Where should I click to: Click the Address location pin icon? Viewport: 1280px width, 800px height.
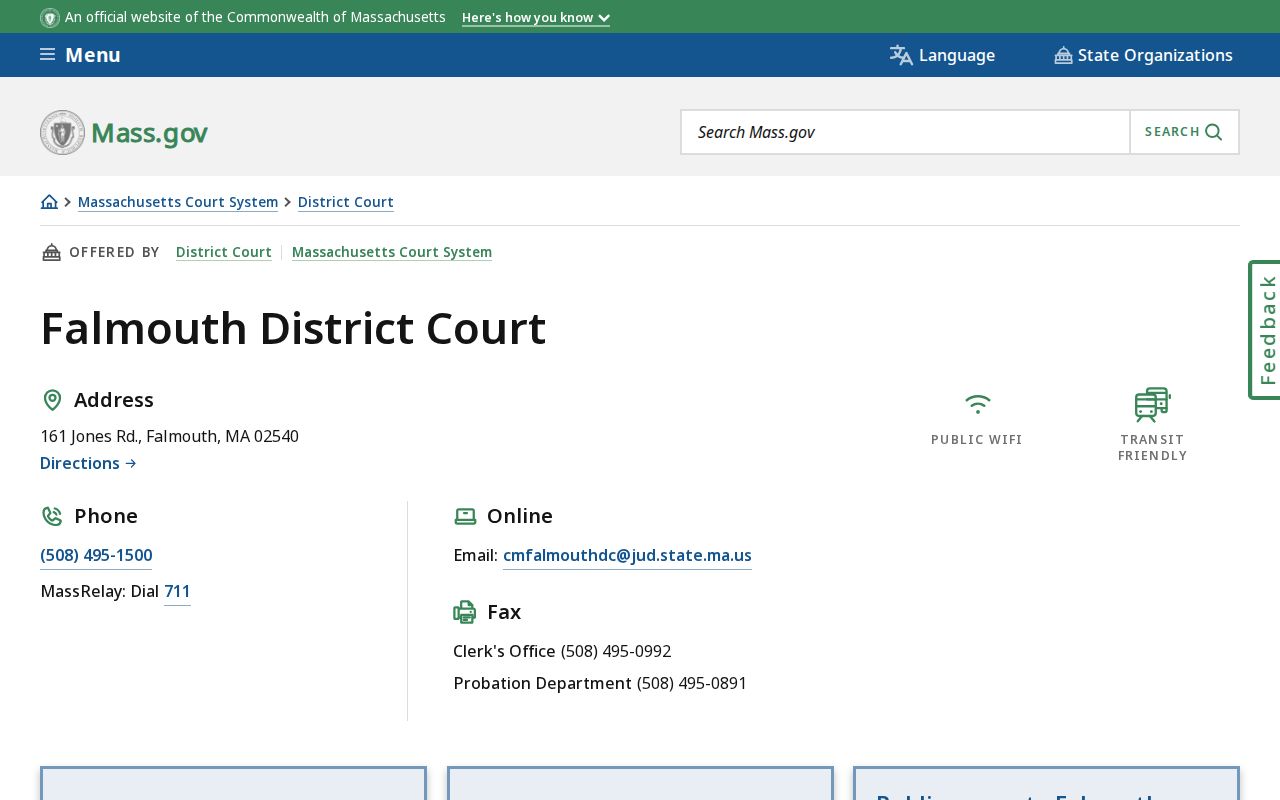pos(52,400)
